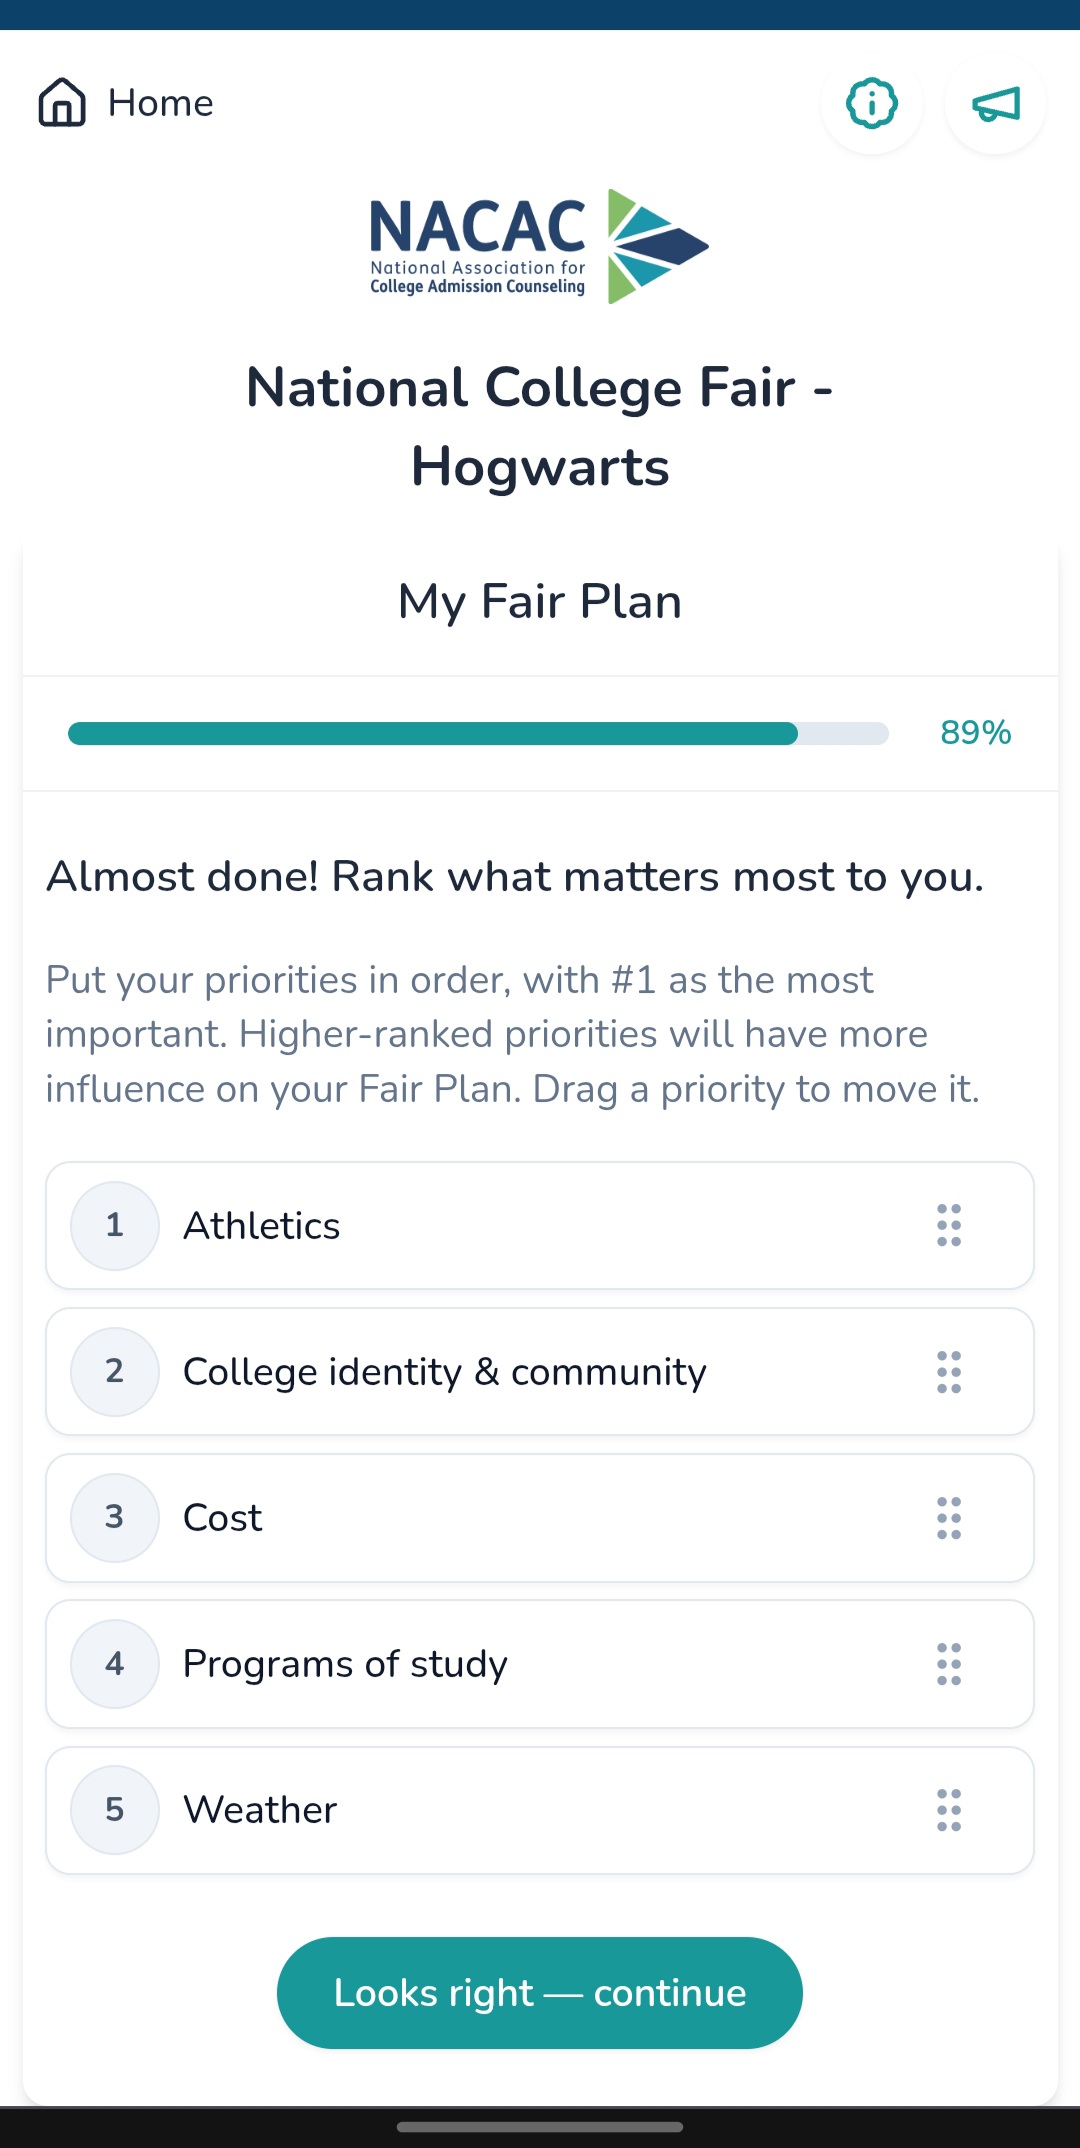Select the College identity & community label
The height and width of the screenshot is (2148, 1080).
[445, 1372]
